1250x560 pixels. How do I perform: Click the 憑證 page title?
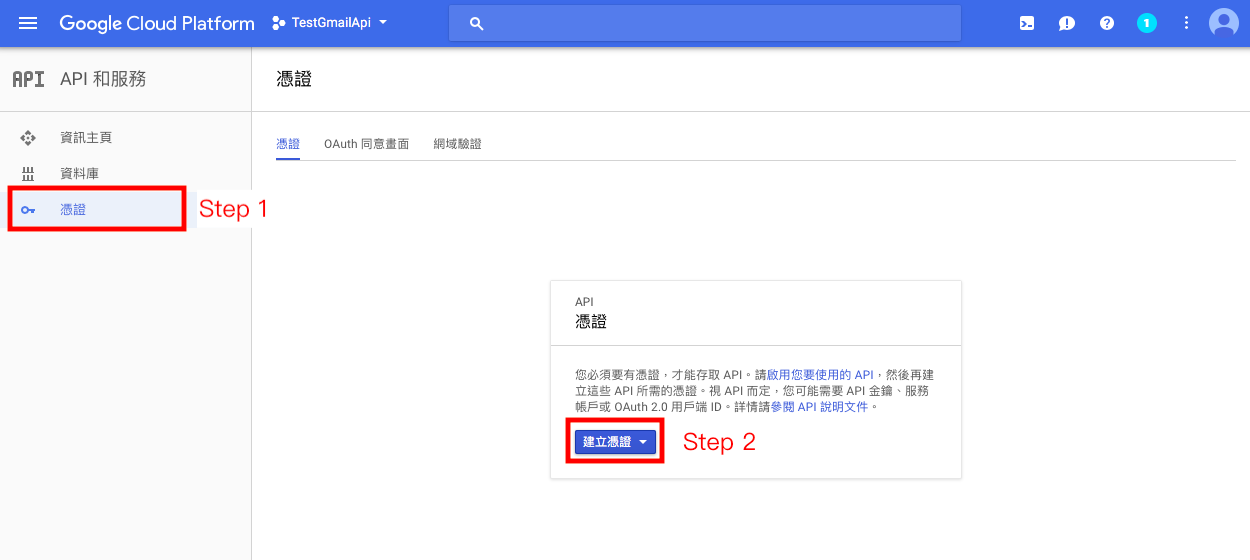click(294, 79)
